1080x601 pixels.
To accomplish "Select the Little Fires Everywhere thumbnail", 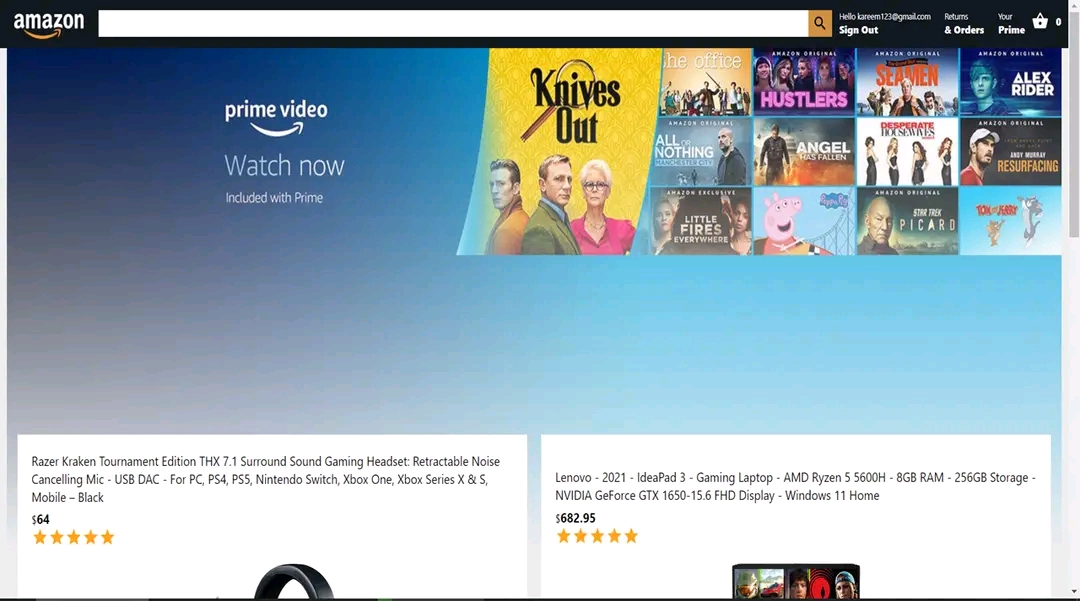I will pyautogui.click(x=700, y=221).
